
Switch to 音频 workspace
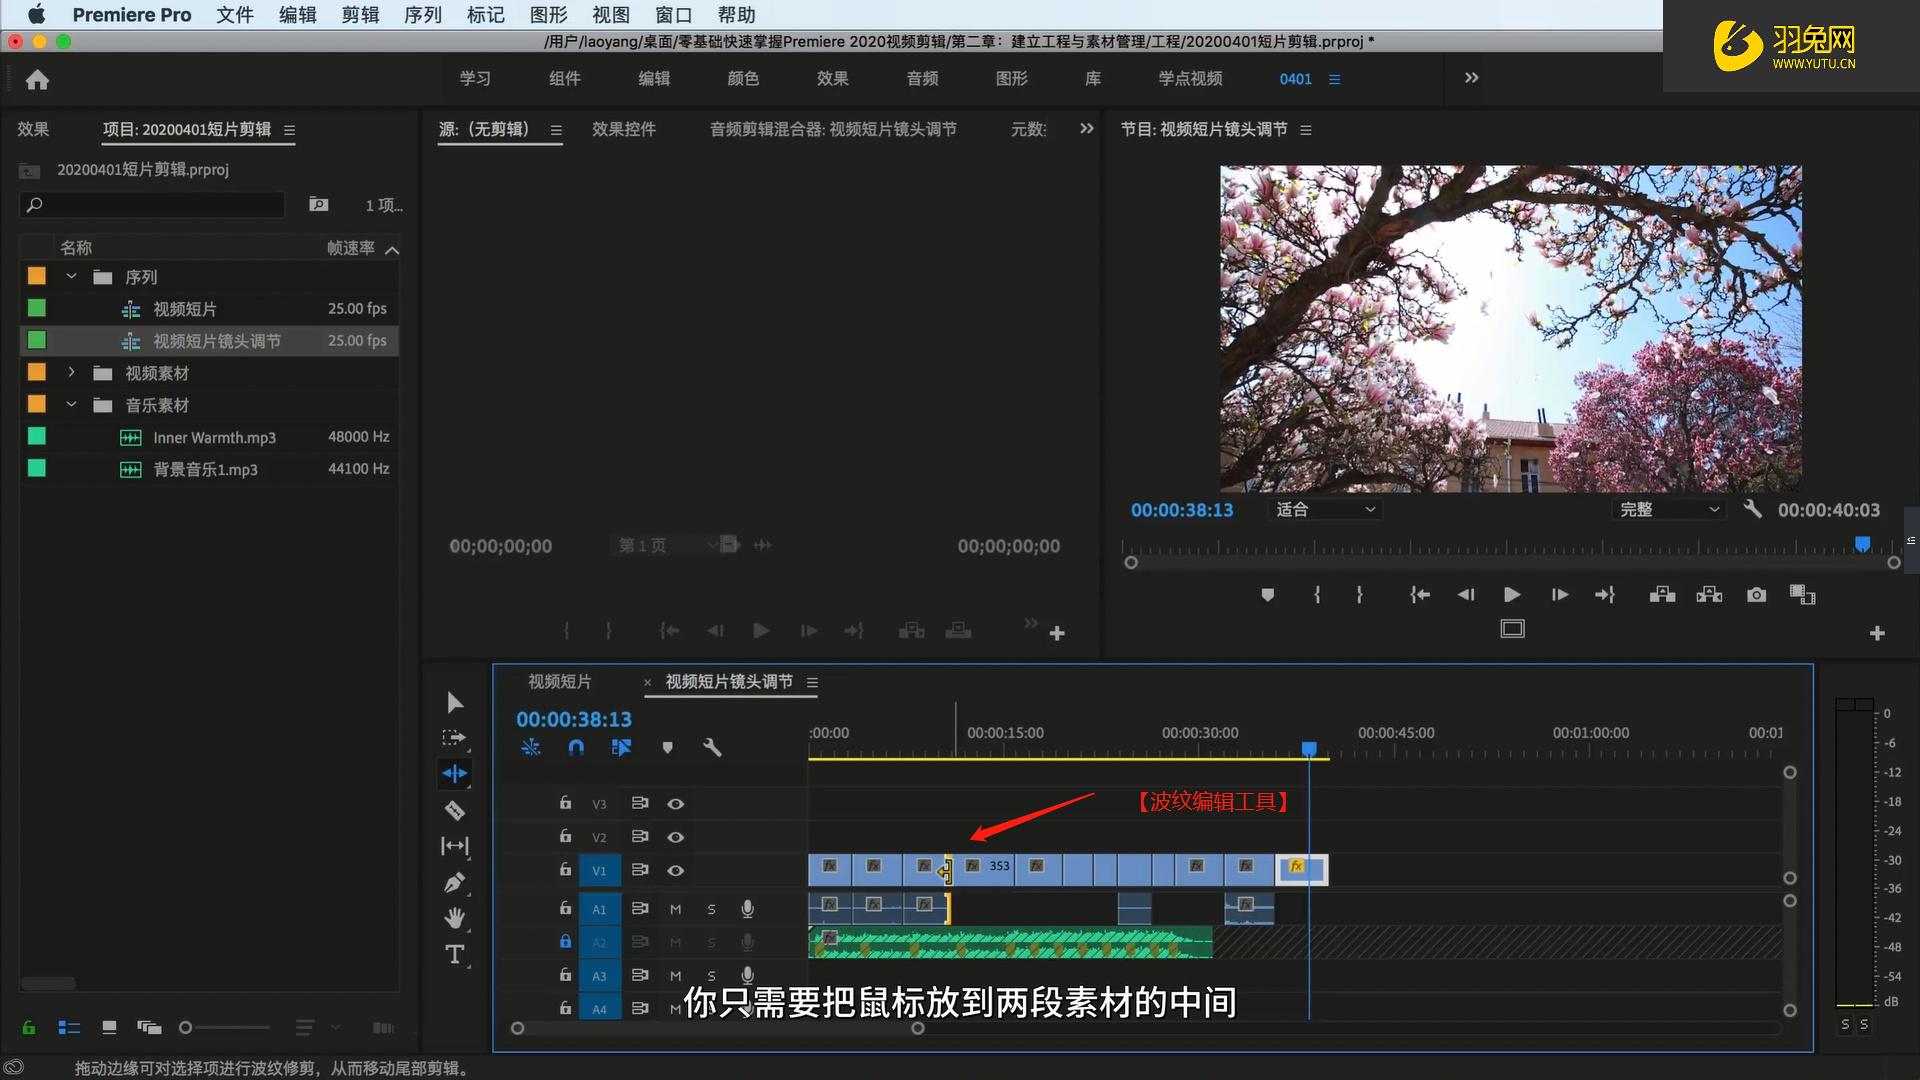pos(922,78)
